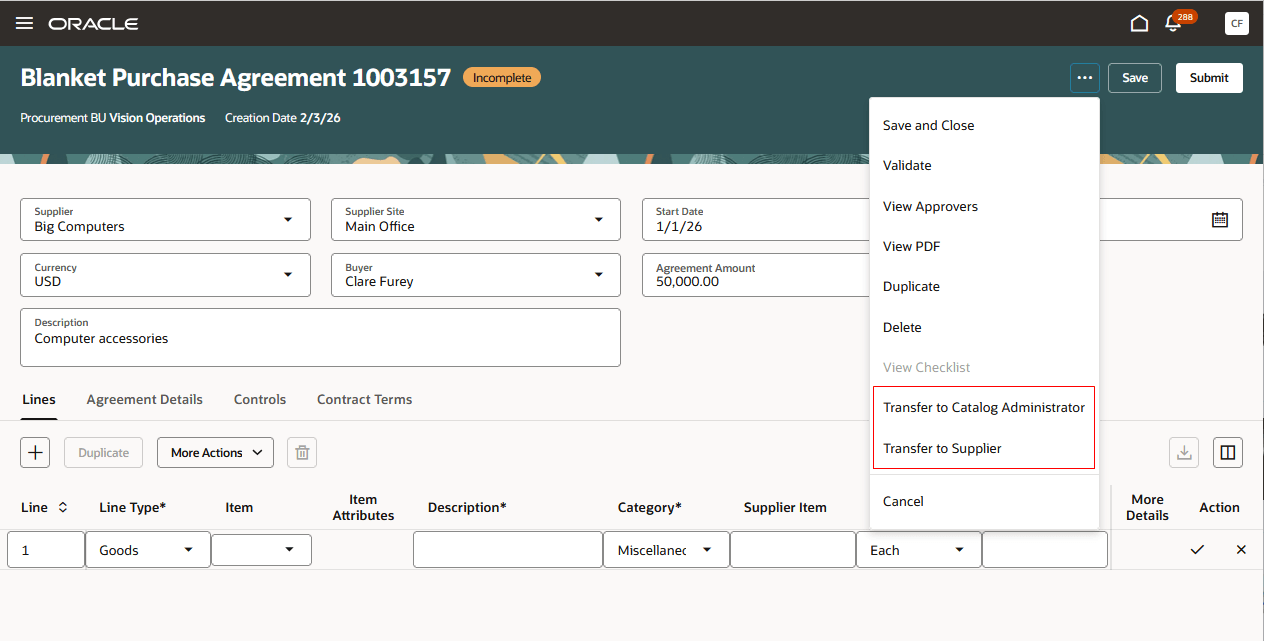Go to the home page icon
1264x641 pixels.
coord(1139,22)
